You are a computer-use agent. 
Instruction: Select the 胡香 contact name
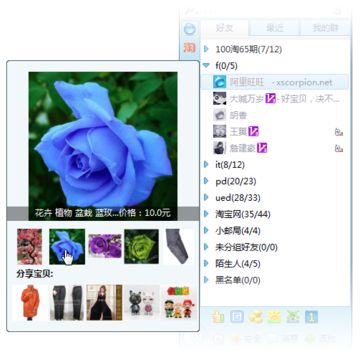click(x=238, y=115)
